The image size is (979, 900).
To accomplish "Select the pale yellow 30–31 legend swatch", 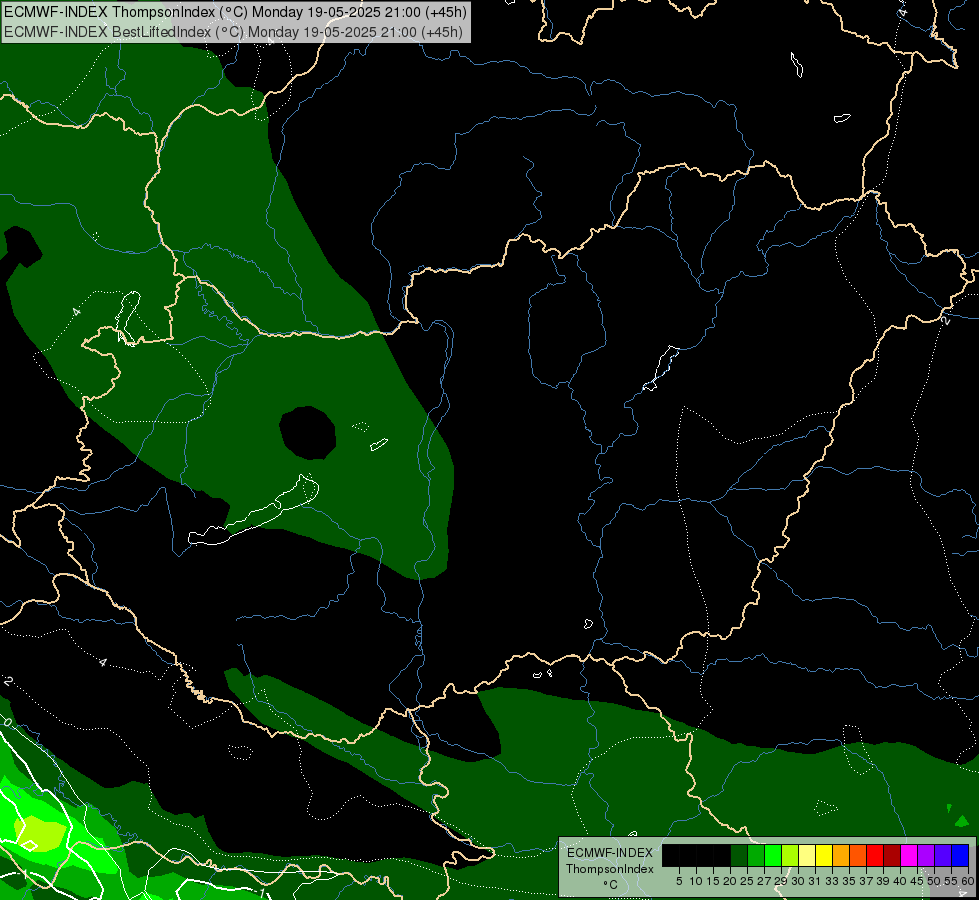I will point(807,855).
